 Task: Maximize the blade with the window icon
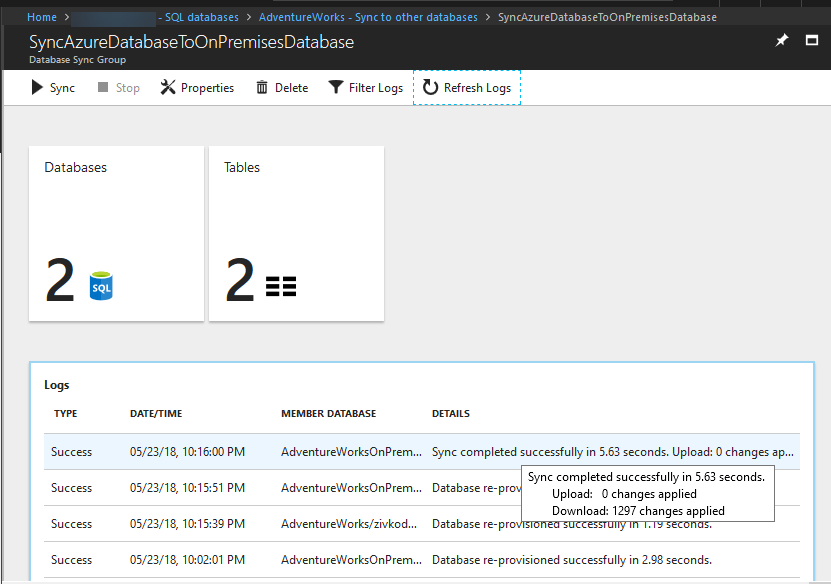[812, 40]
